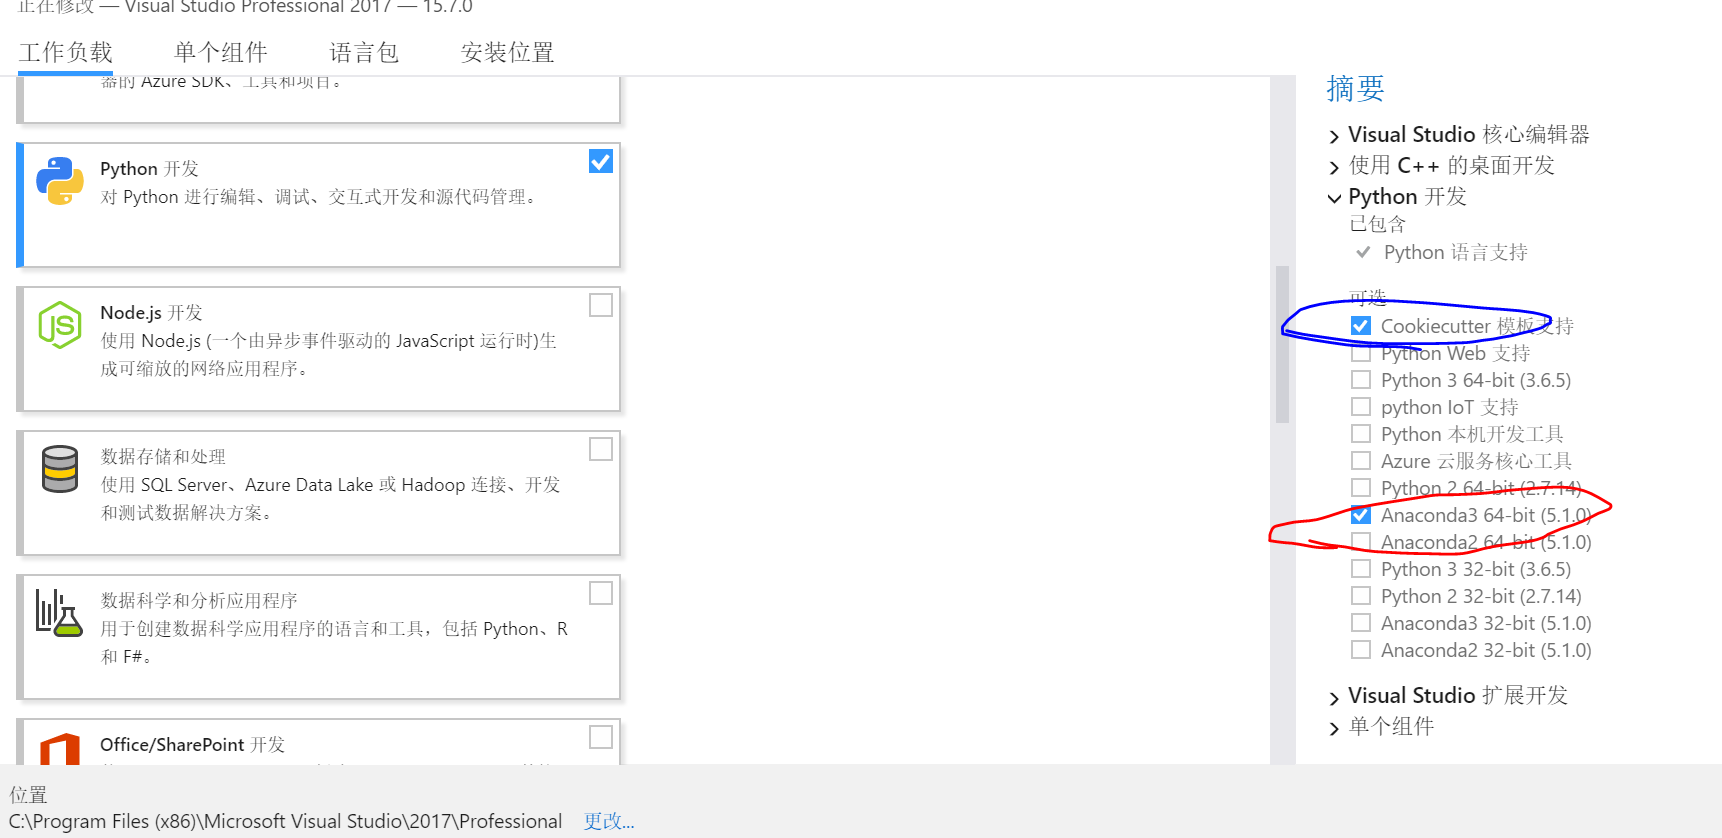The image size is (1722, 838).
Task: Select Python 3 32-bit (3.6.5) checkbox
Action: 1361,569
